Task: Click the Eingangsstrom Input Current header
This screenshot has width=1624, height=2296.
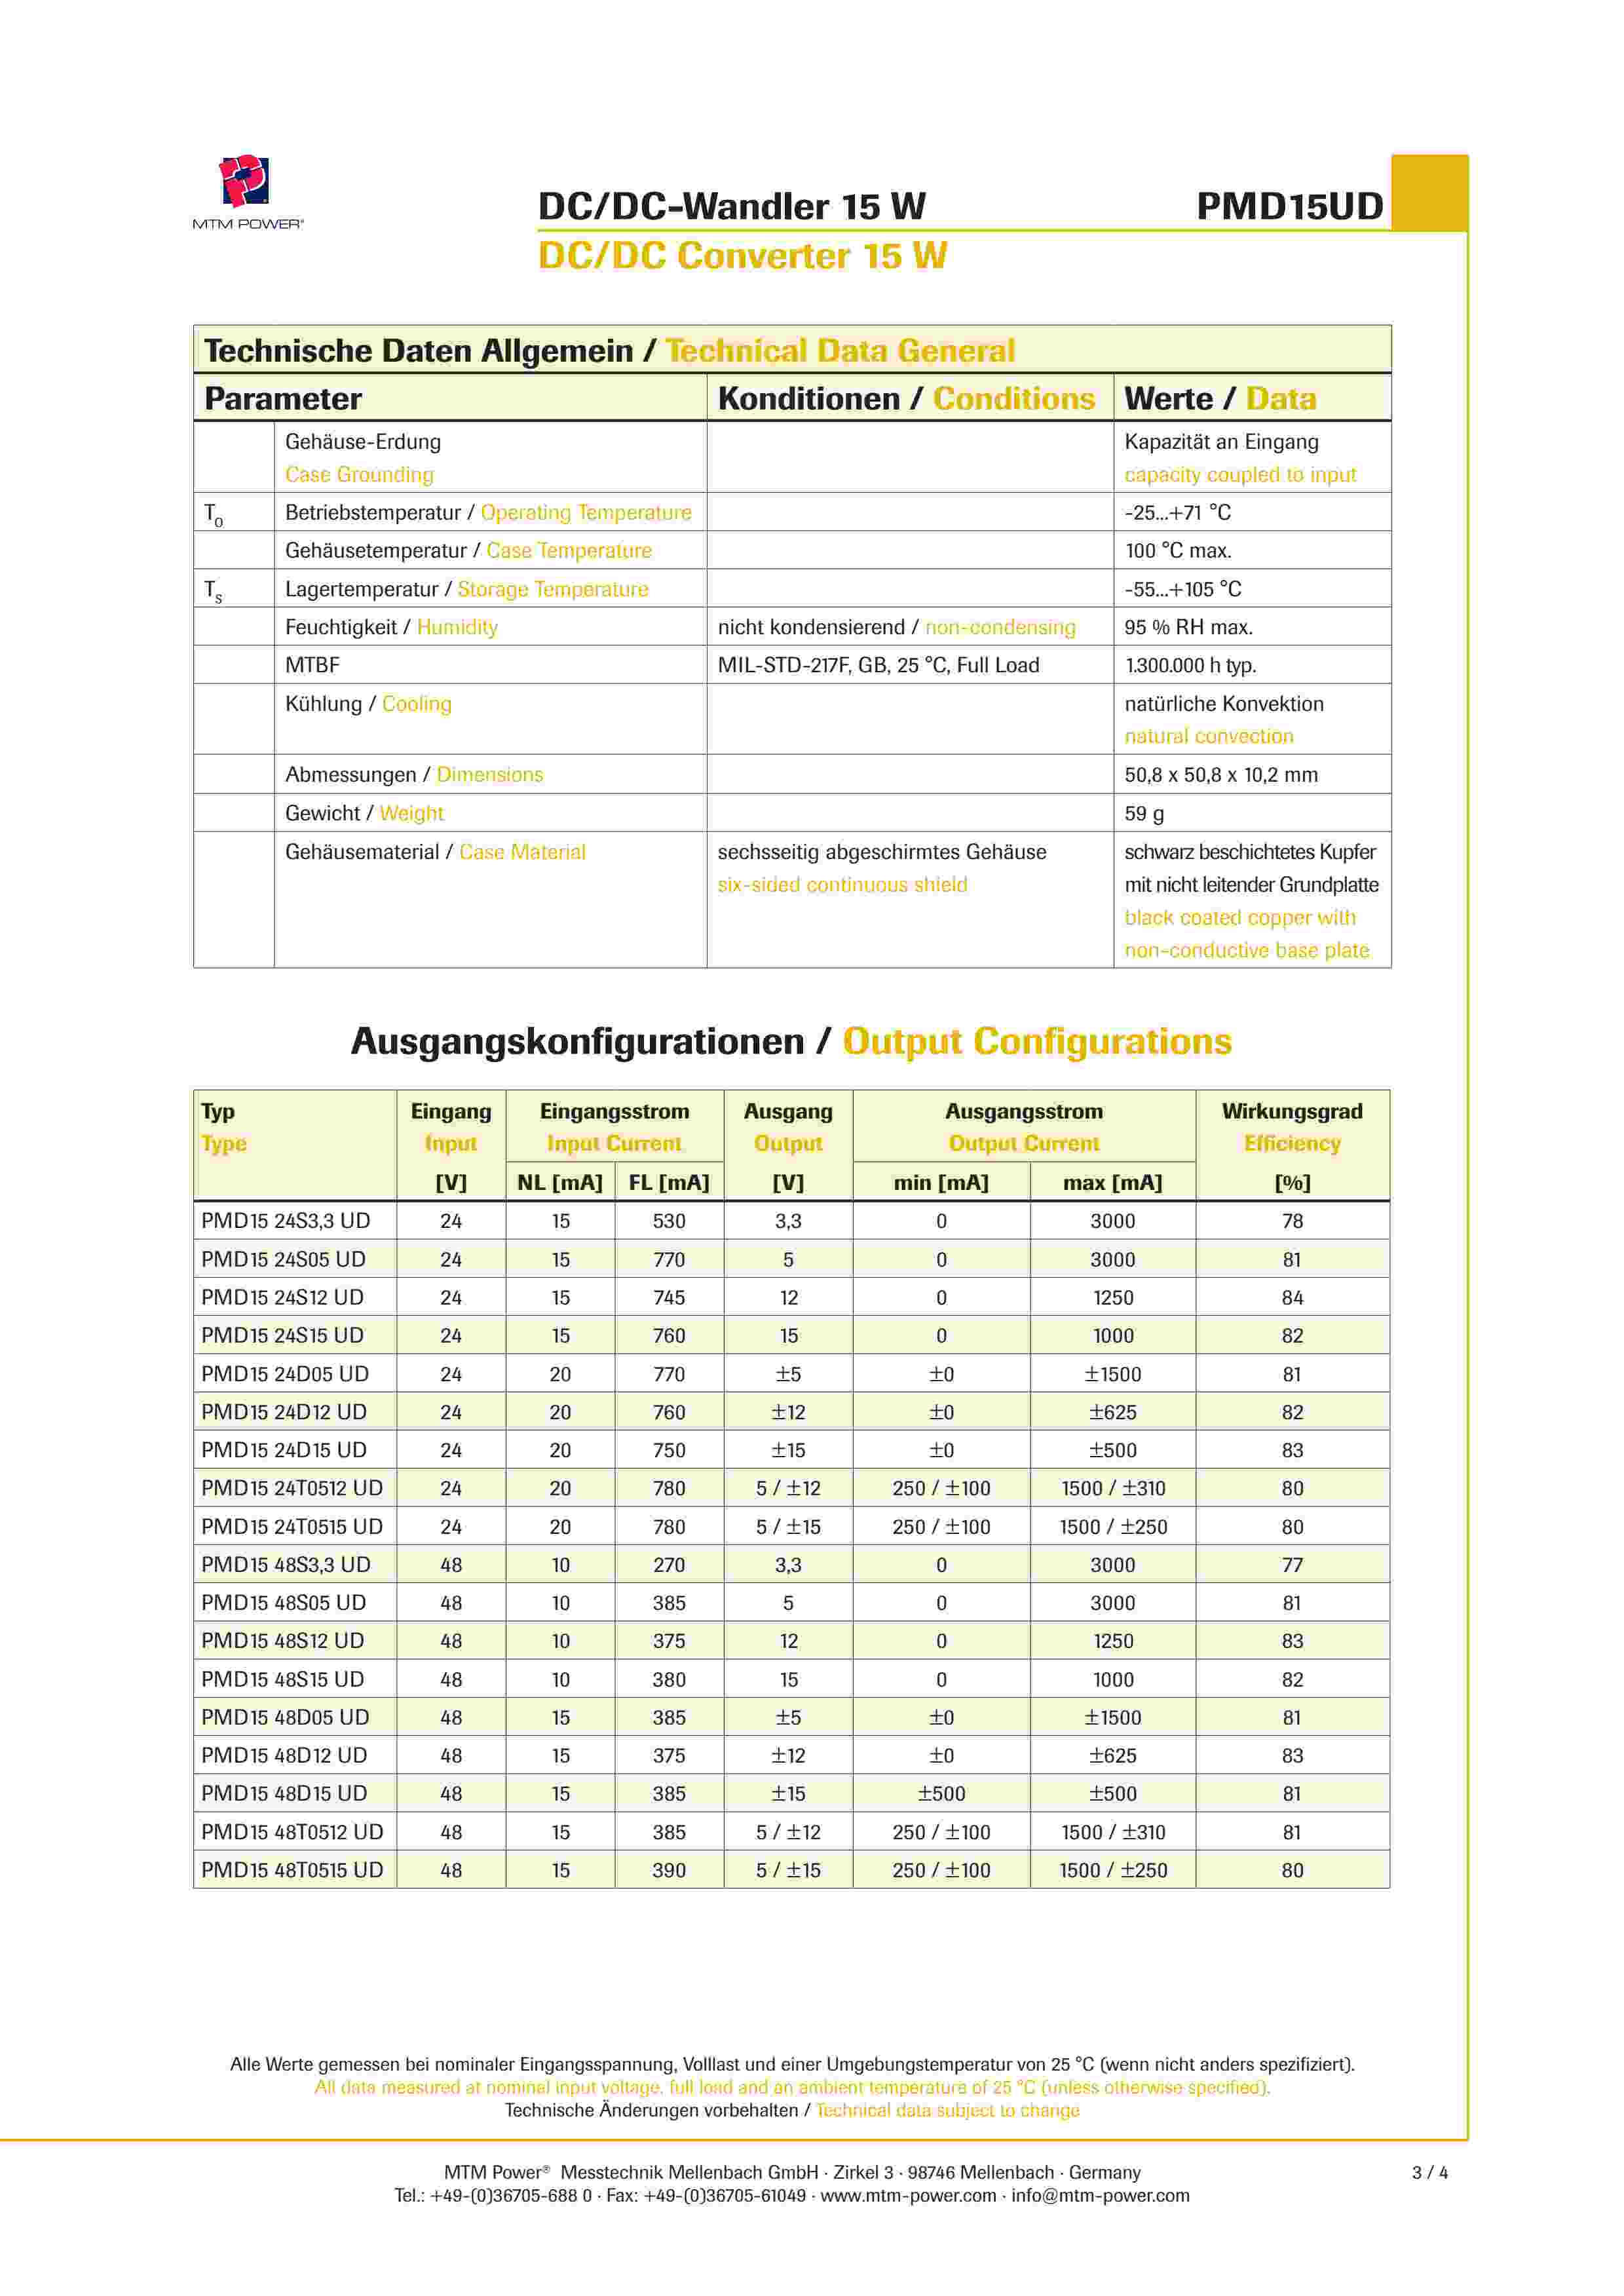Action: point(614,1127)
